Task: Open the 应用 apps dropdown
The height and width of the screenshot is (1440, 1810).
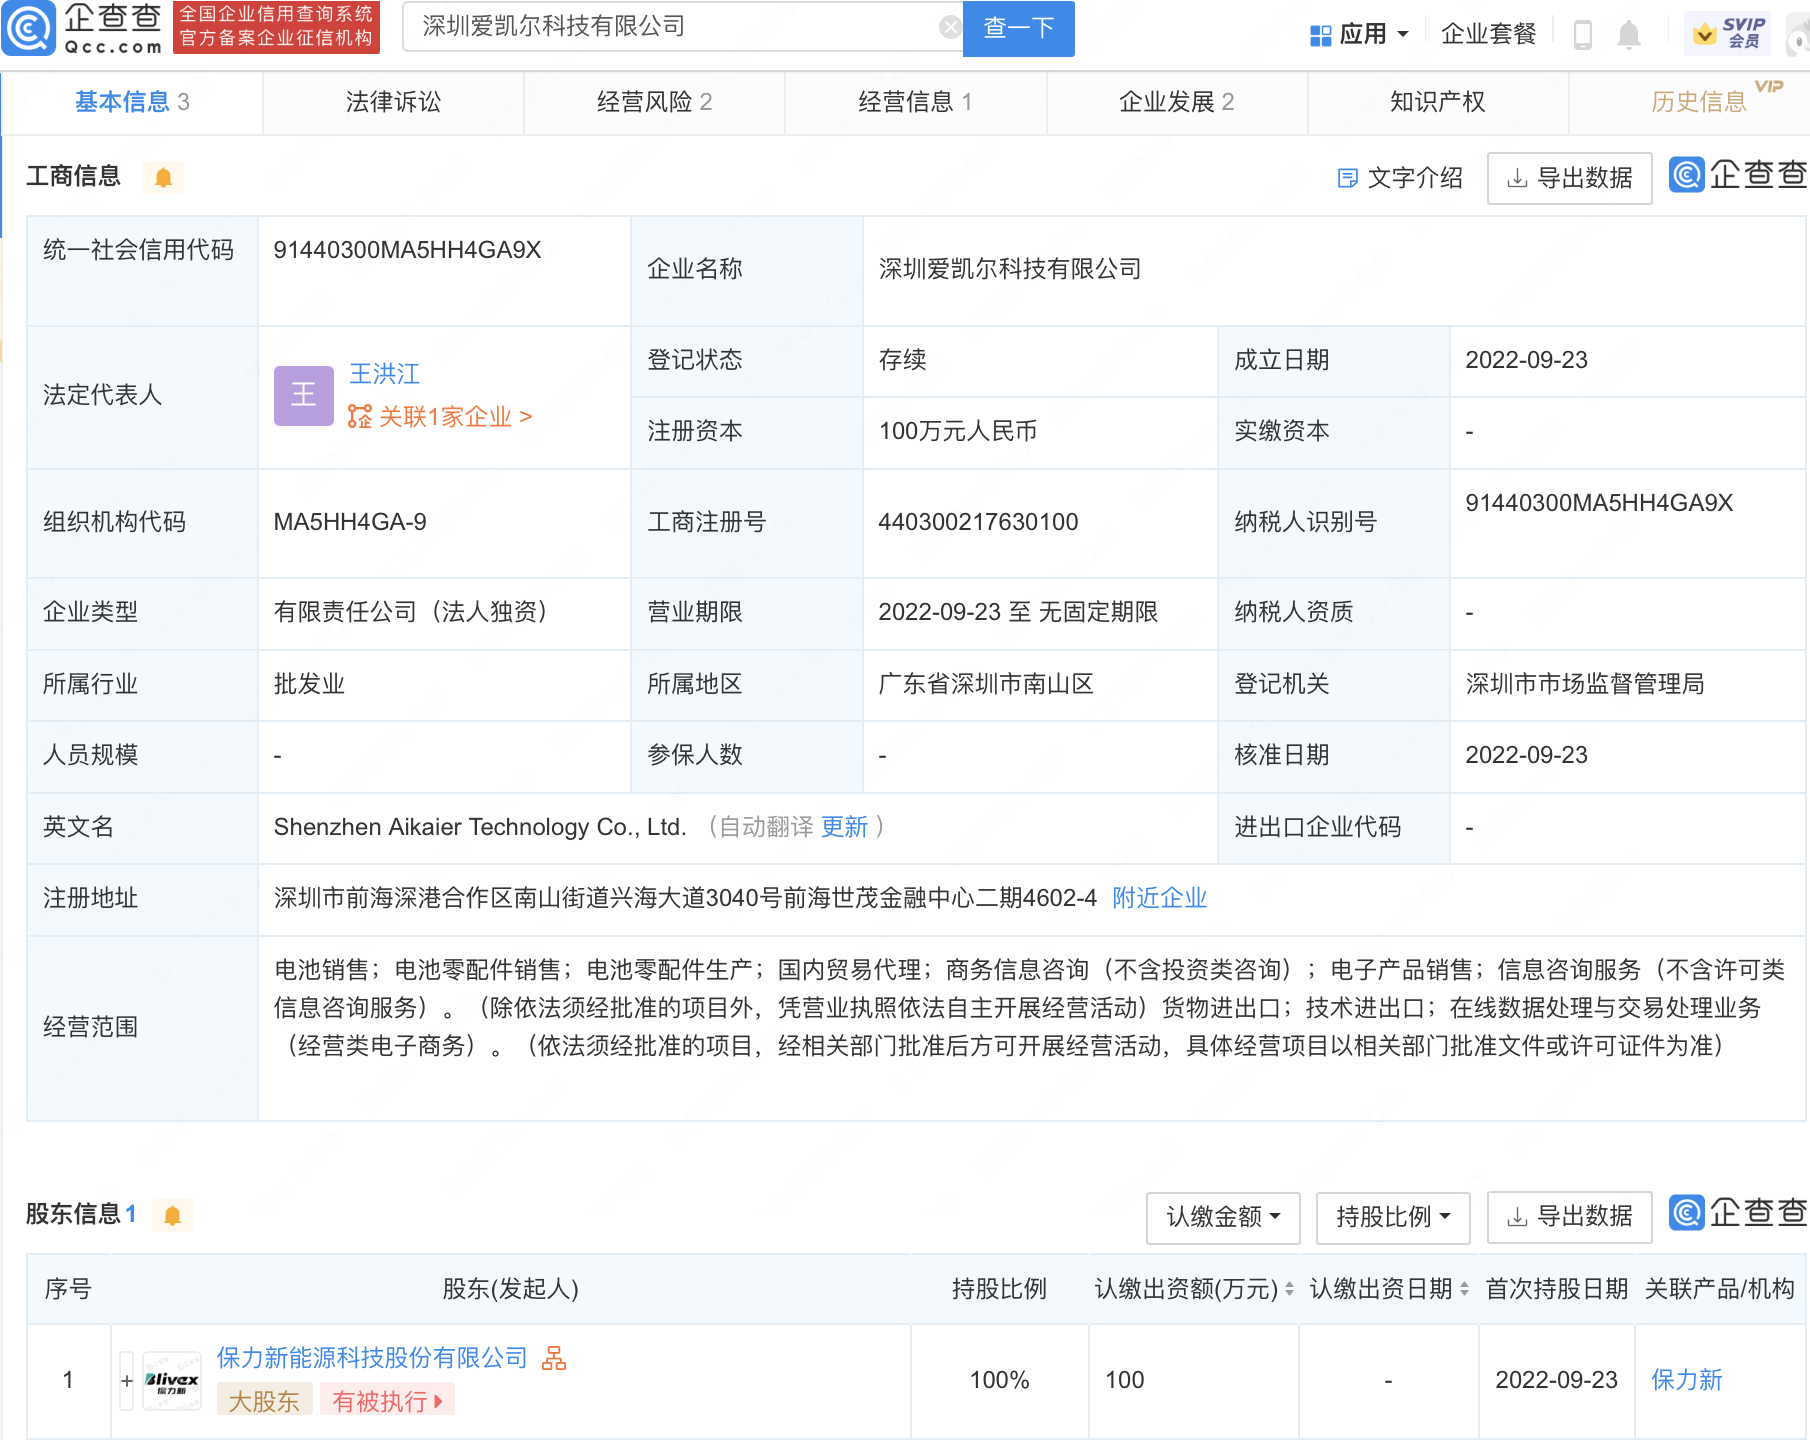Action: (1359, 35)
